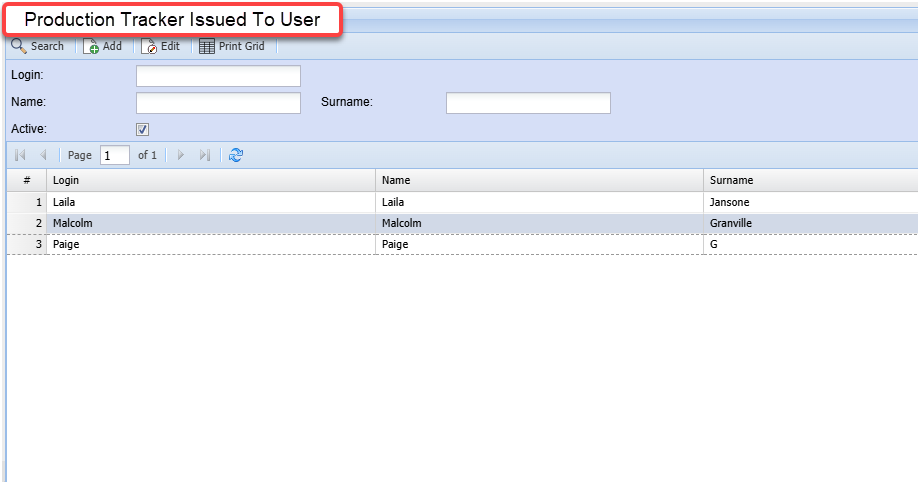Focus the Surname filter field

click(x=528, y=103)
